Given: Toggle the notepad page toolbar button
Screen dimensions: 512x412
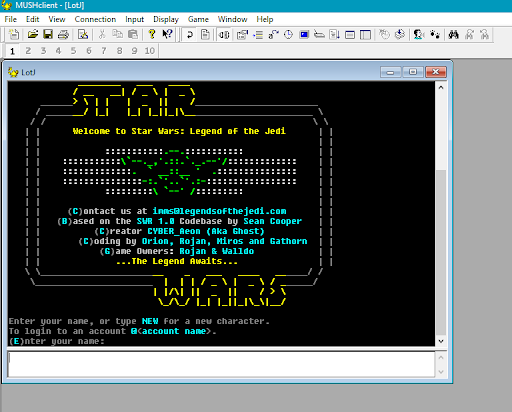Looking at the screenshot, I should click(x=205, y=34).
